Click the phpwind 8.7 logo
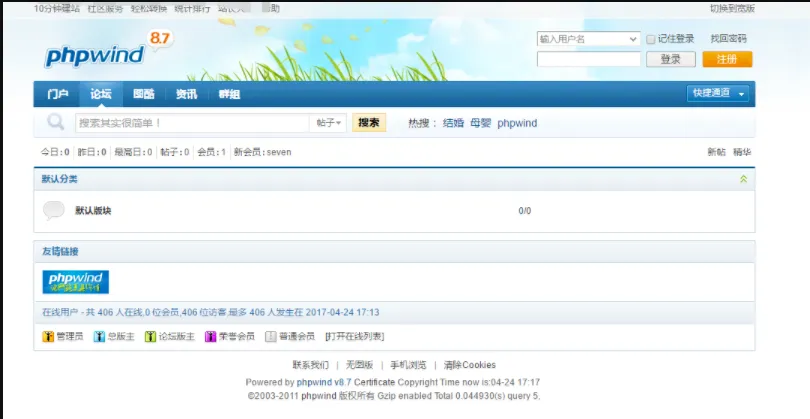 108,50
